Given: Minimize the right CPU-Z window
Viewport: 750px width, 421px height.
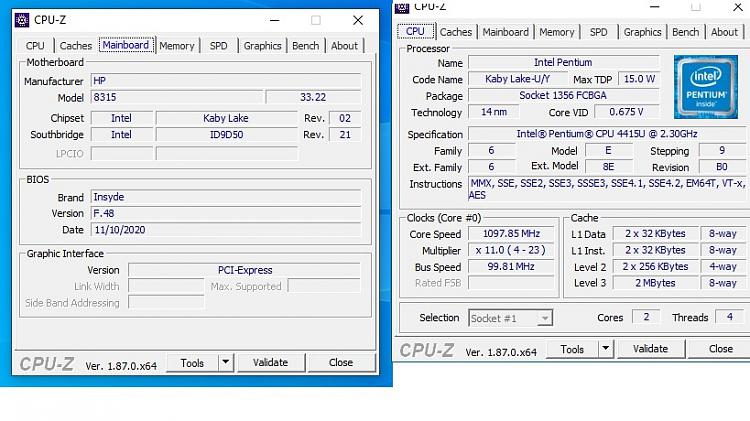Looking at the screenshot, I should 655,7.
